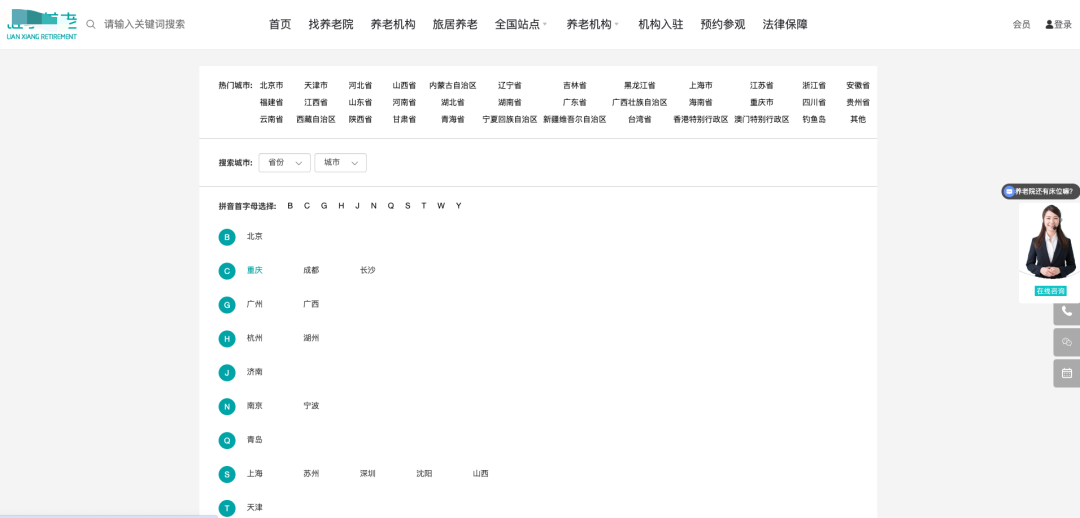
Task: Select 北京市 in hot cities
Action: point(271,85)
